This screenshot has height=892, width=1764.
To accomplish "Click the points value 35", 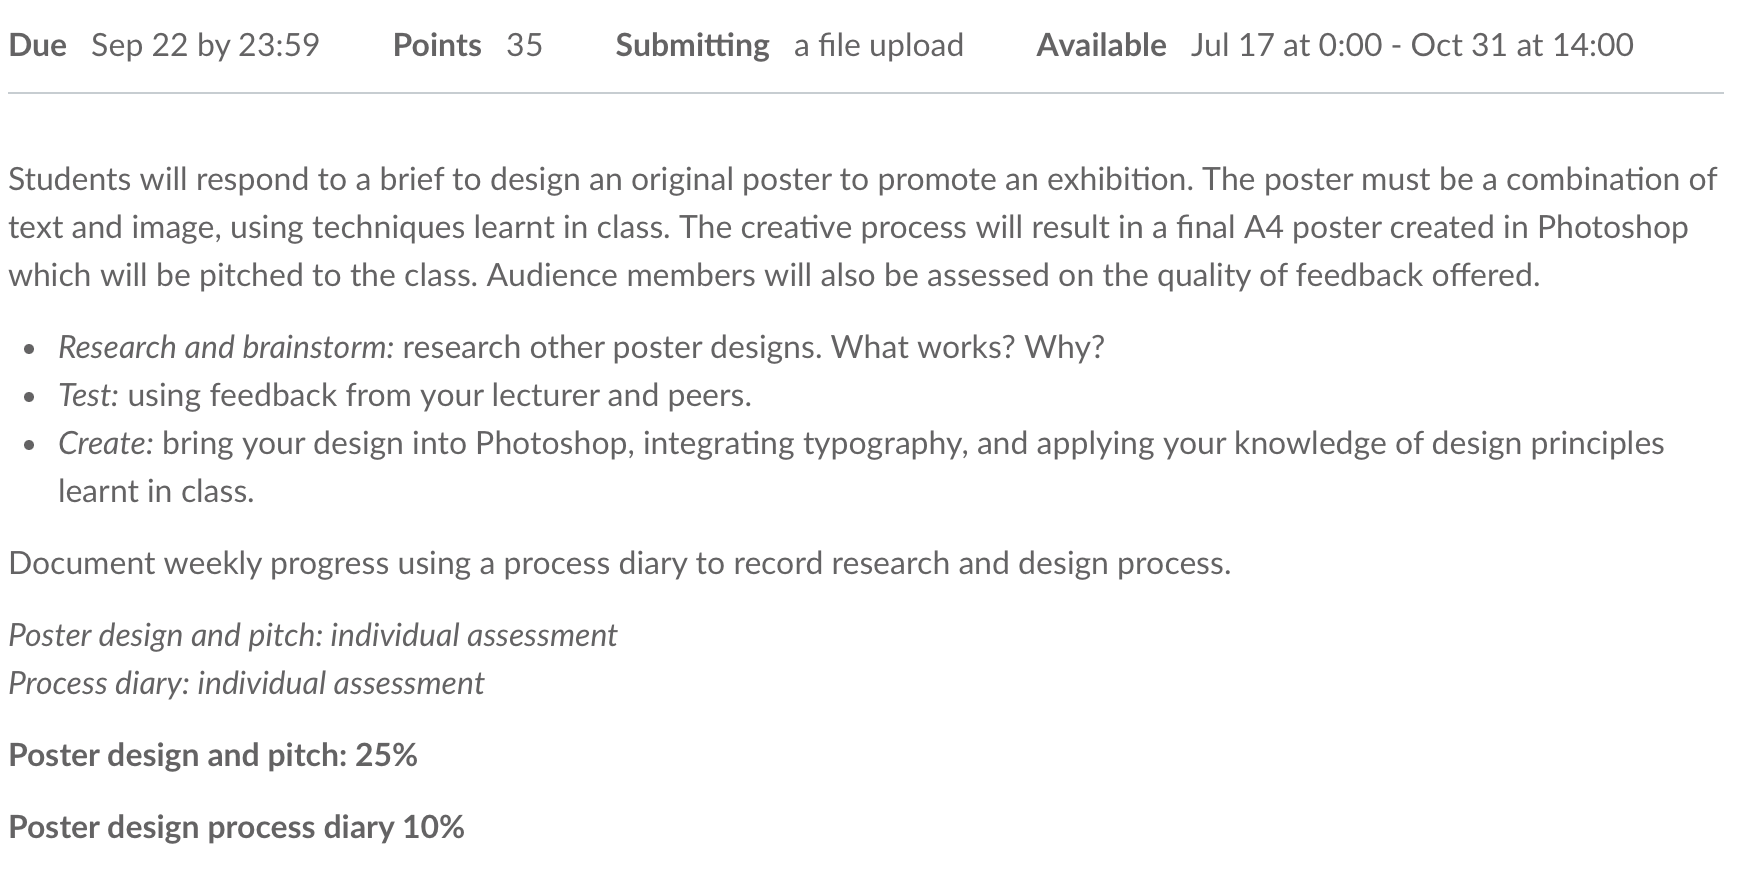I will (524, 45).
